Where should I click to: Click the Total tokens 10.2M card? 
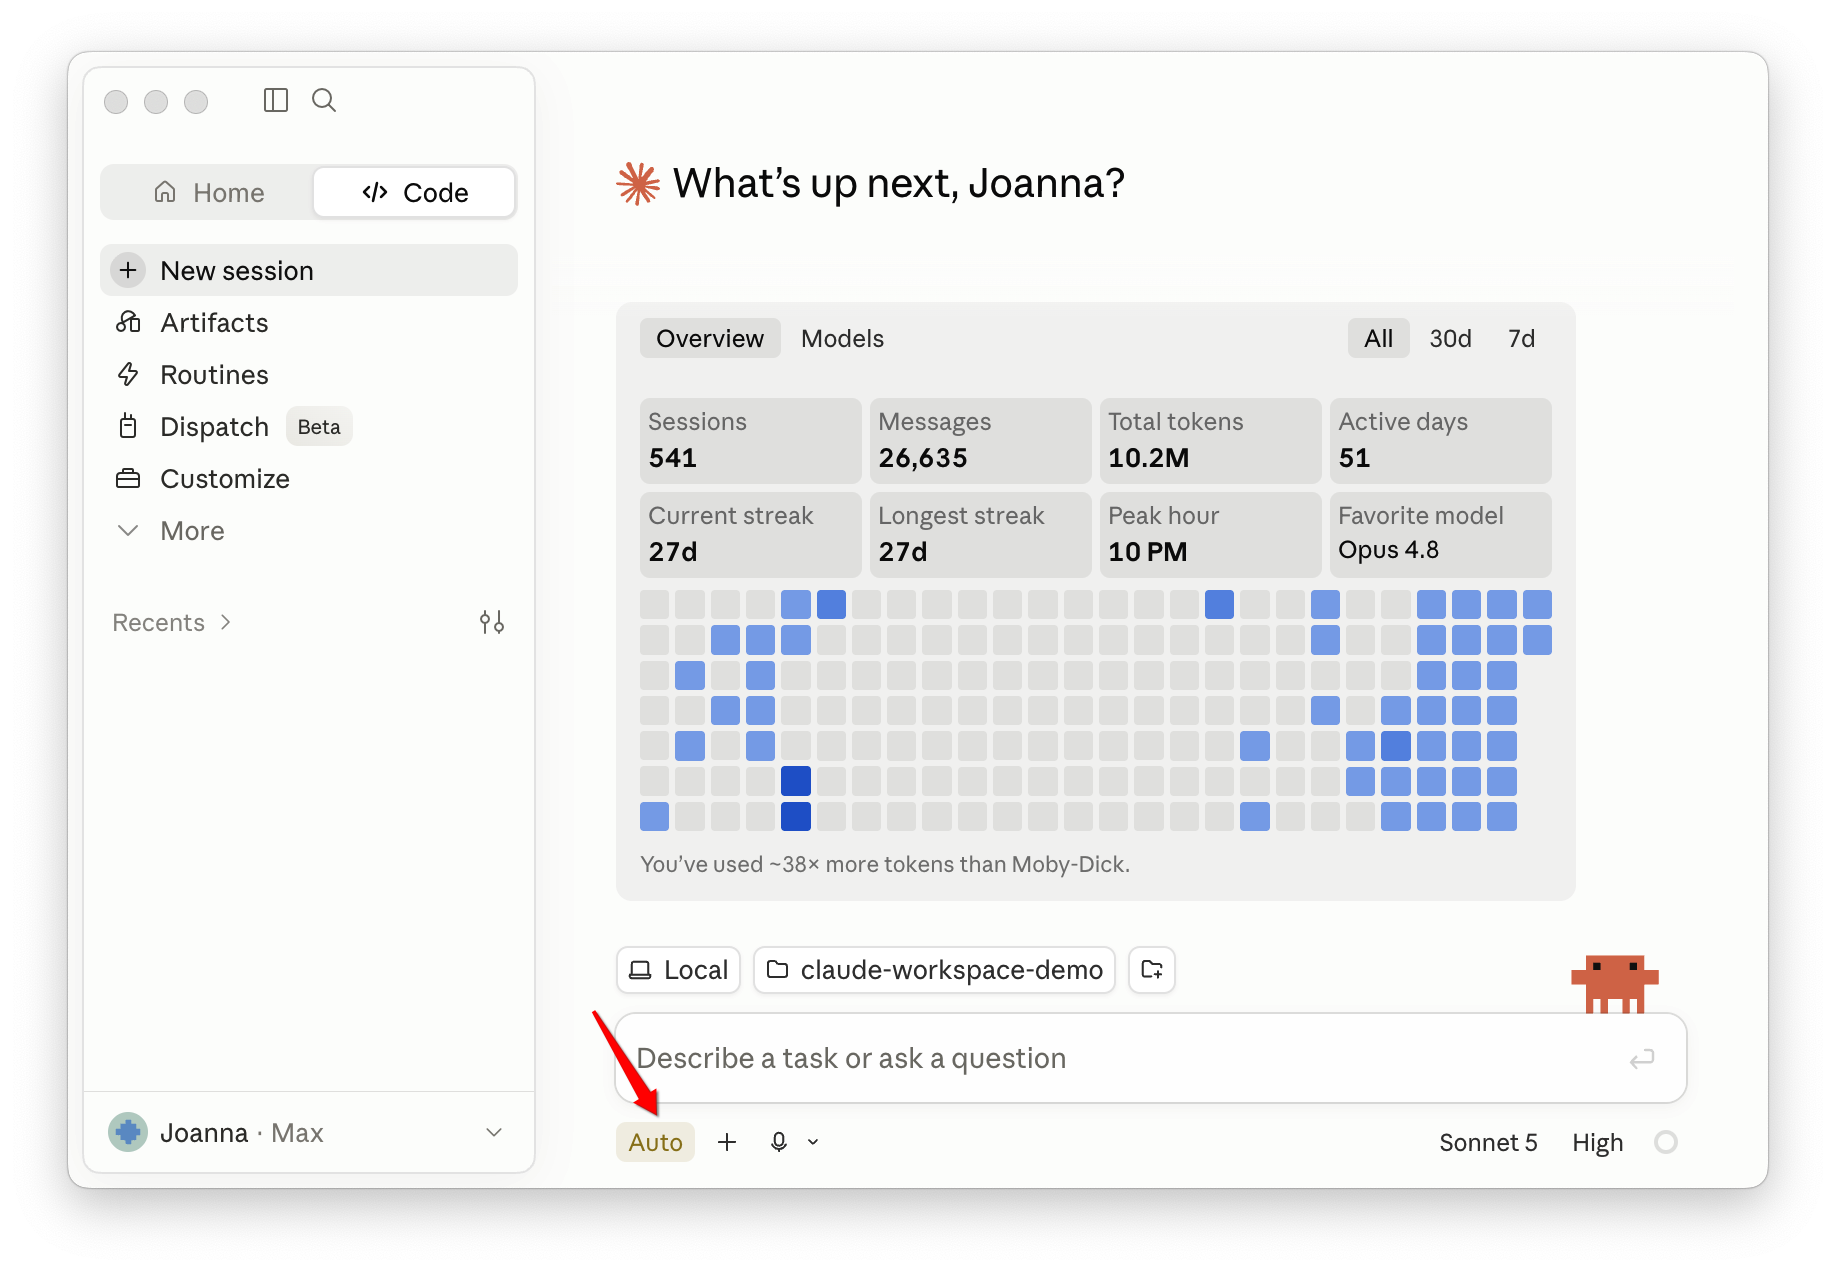(x=1210, y=440)
